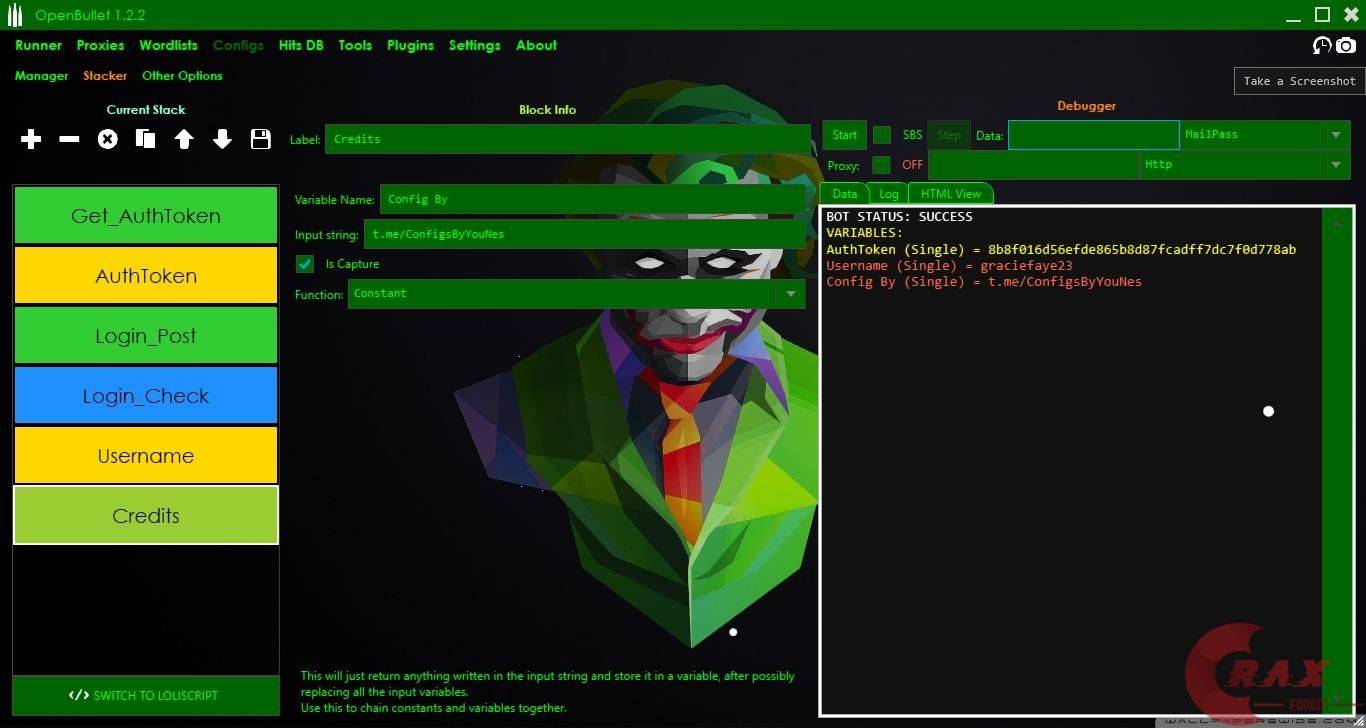The height and width of the screenshot is (728, 1366).
Task: Open the Function dropdown showing Constant
Action: click(x=577, y=293)
